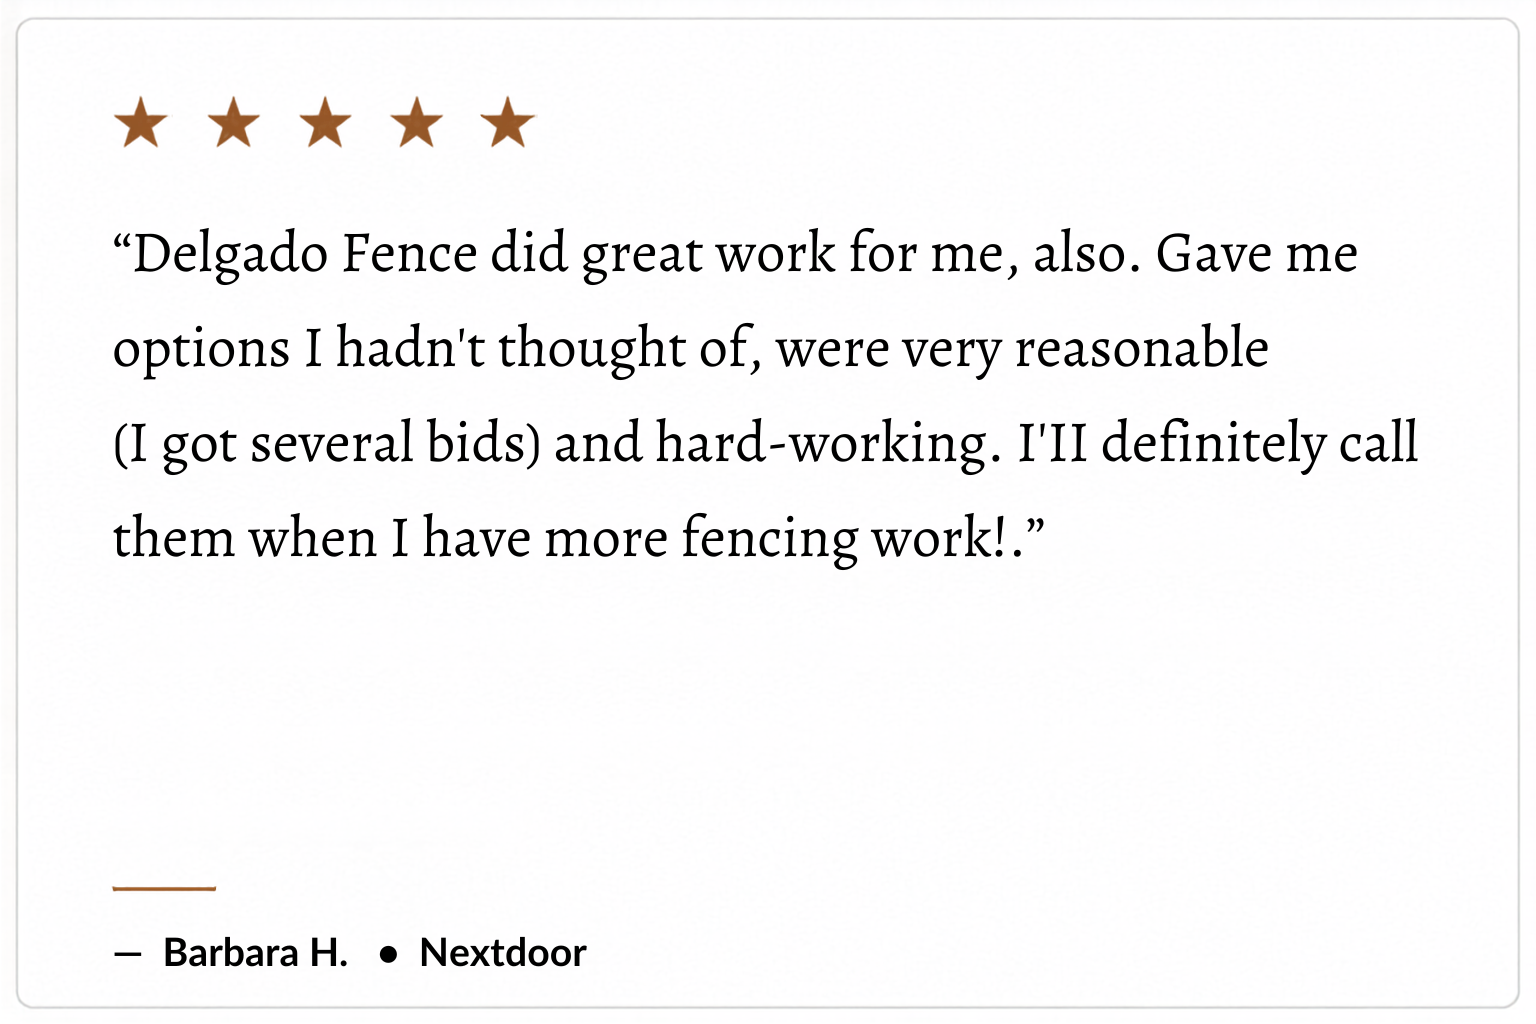Select the fifth and last rating star
The width and height of the screenshot is (1536, 1024).
pyautogui.click(x=508, y=123)
